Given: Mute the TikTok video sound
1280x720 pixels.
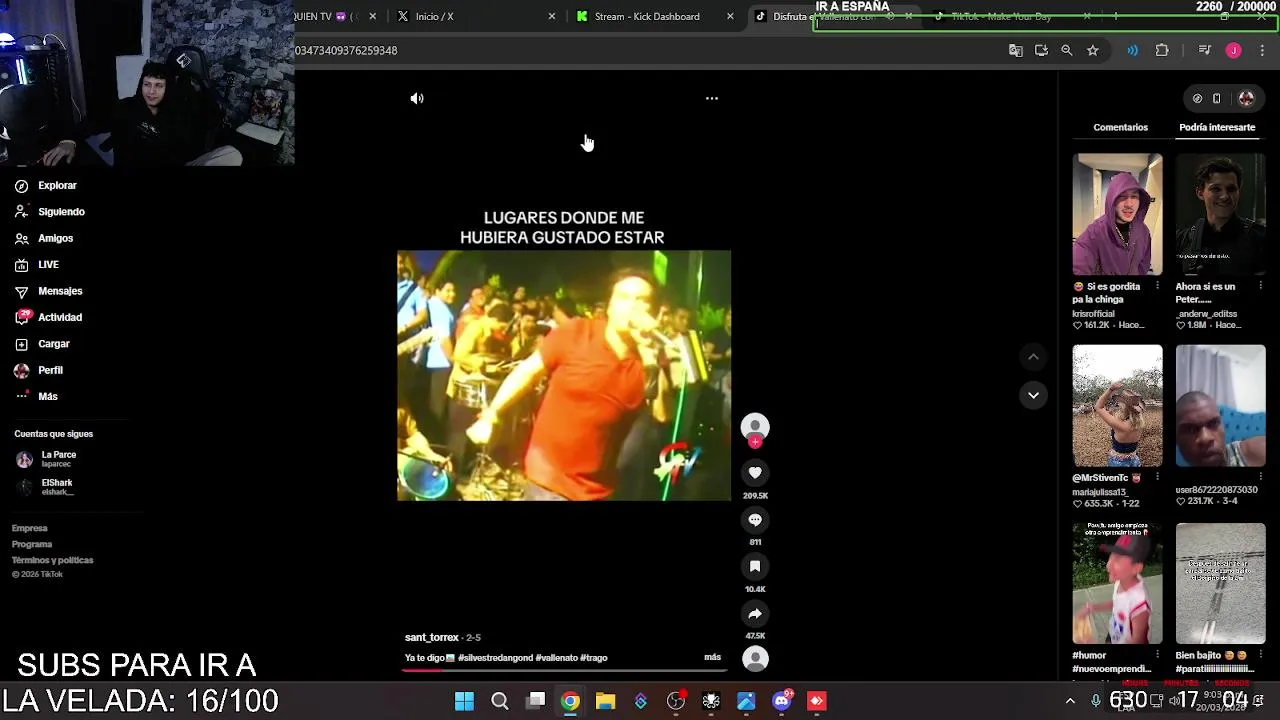Looking at the screenshot, I should [x=417, y=98].
